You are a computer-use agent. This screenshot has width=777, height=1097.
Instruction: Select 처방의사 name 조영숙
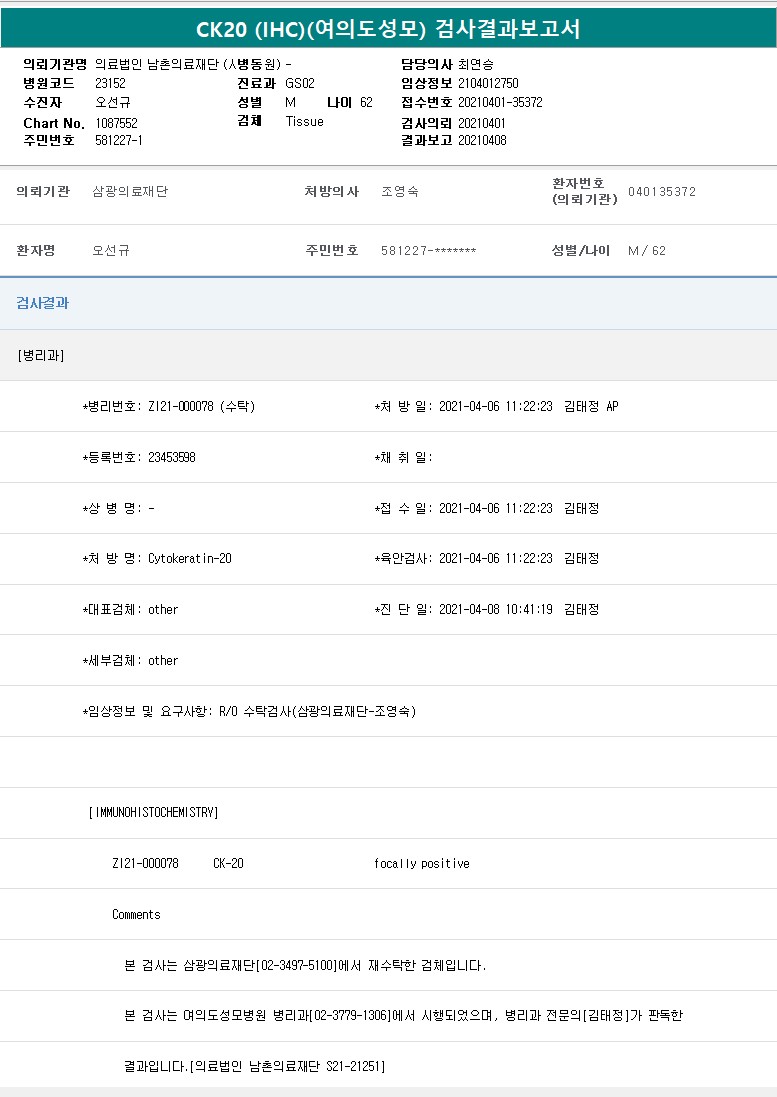point(400,191)
